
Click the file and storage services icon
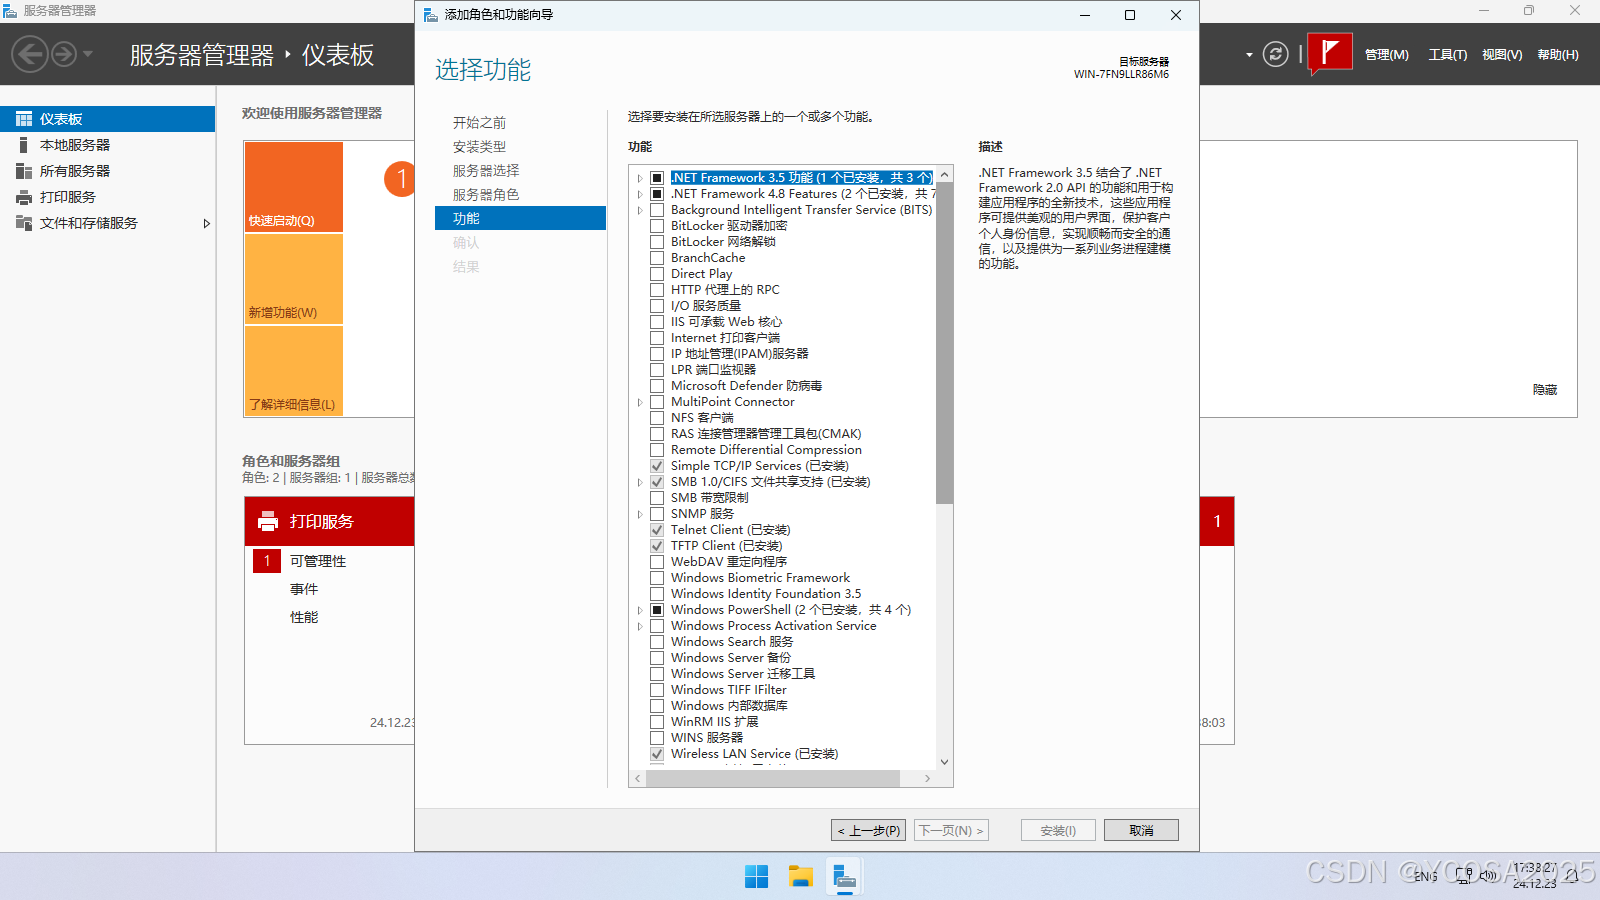24,223
